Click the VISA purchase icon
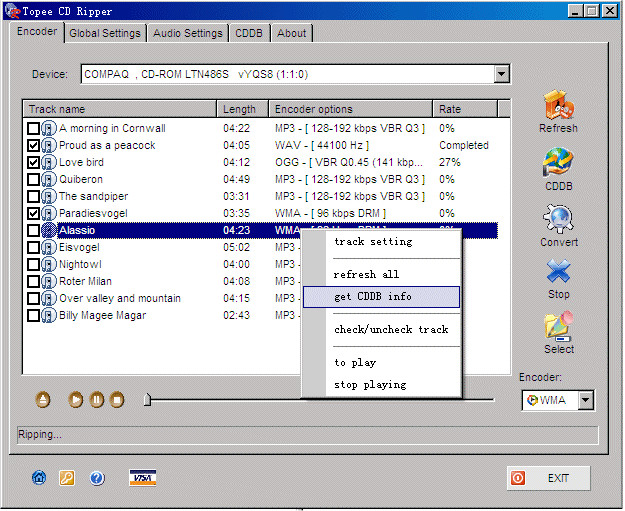 [x=142, y=478]
